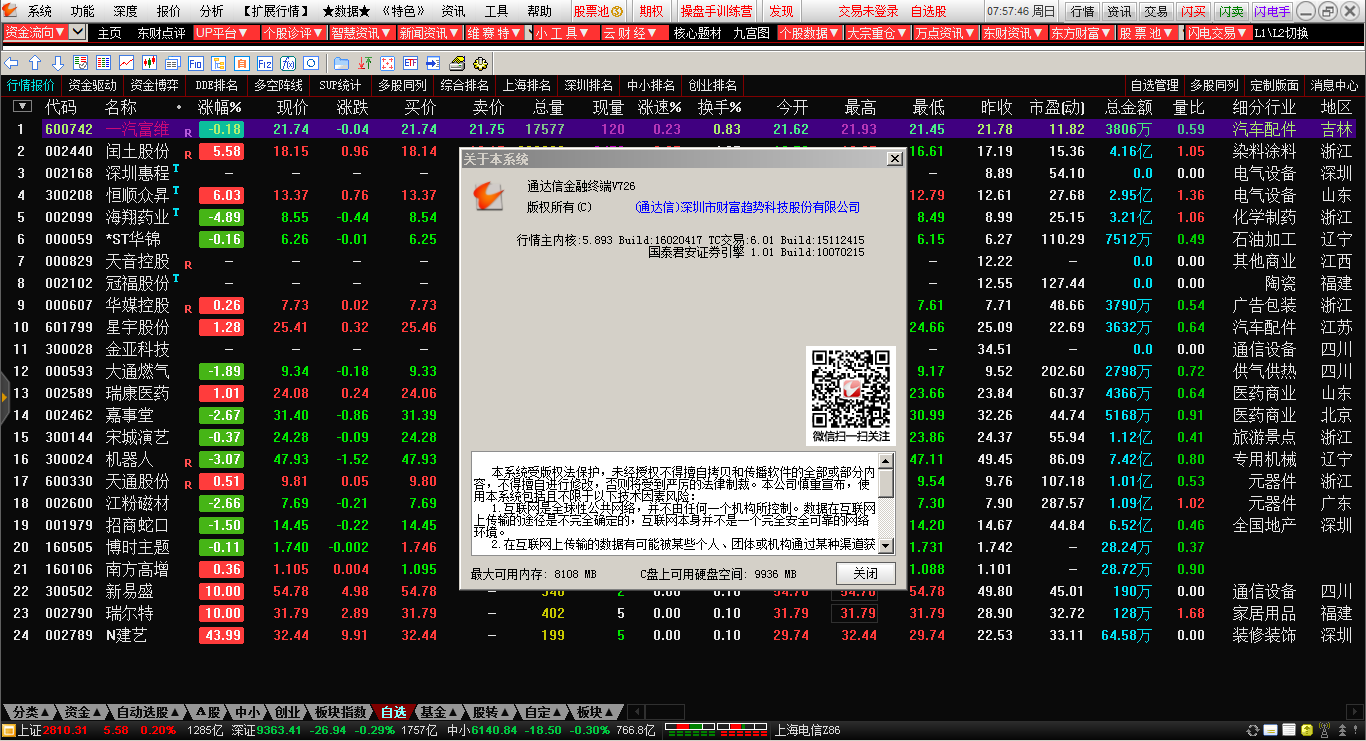The image size is (1366, 741).
Task: Click the left edge panel expander arrow
Action: [4, 396]
